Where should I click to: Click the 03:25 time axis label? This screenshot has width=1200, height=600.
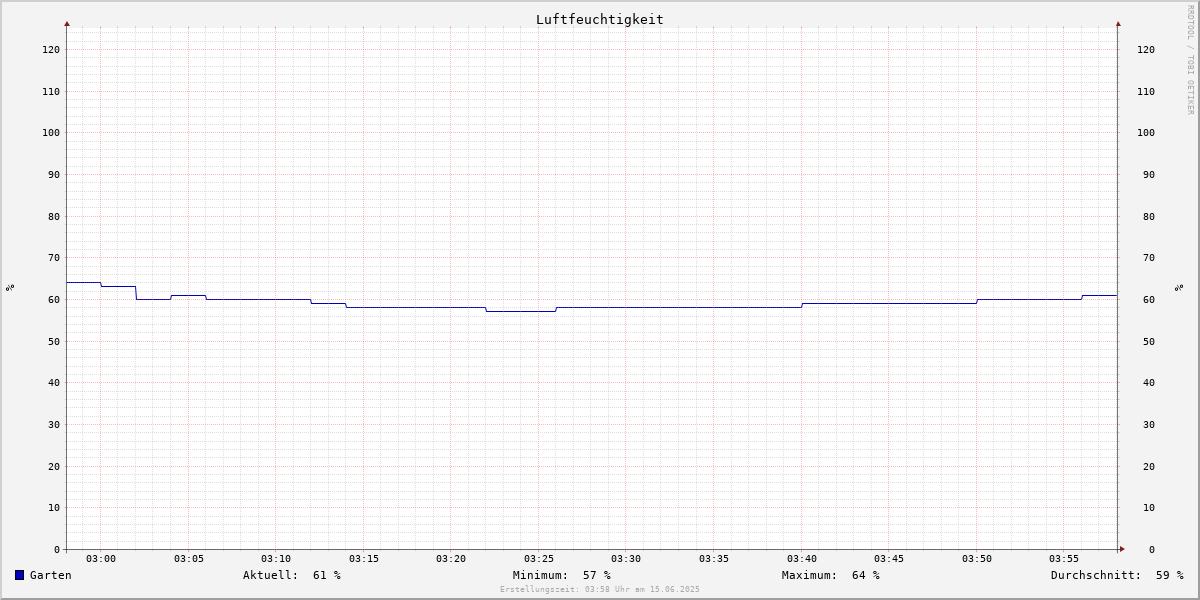coord(539,558)
